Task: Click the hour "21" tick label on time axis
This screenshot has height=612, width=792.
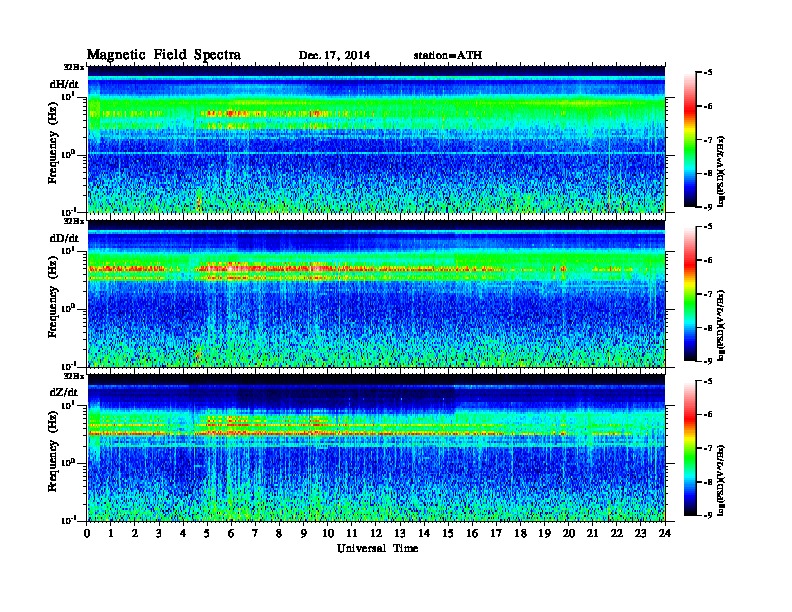Action: point(592,533)
